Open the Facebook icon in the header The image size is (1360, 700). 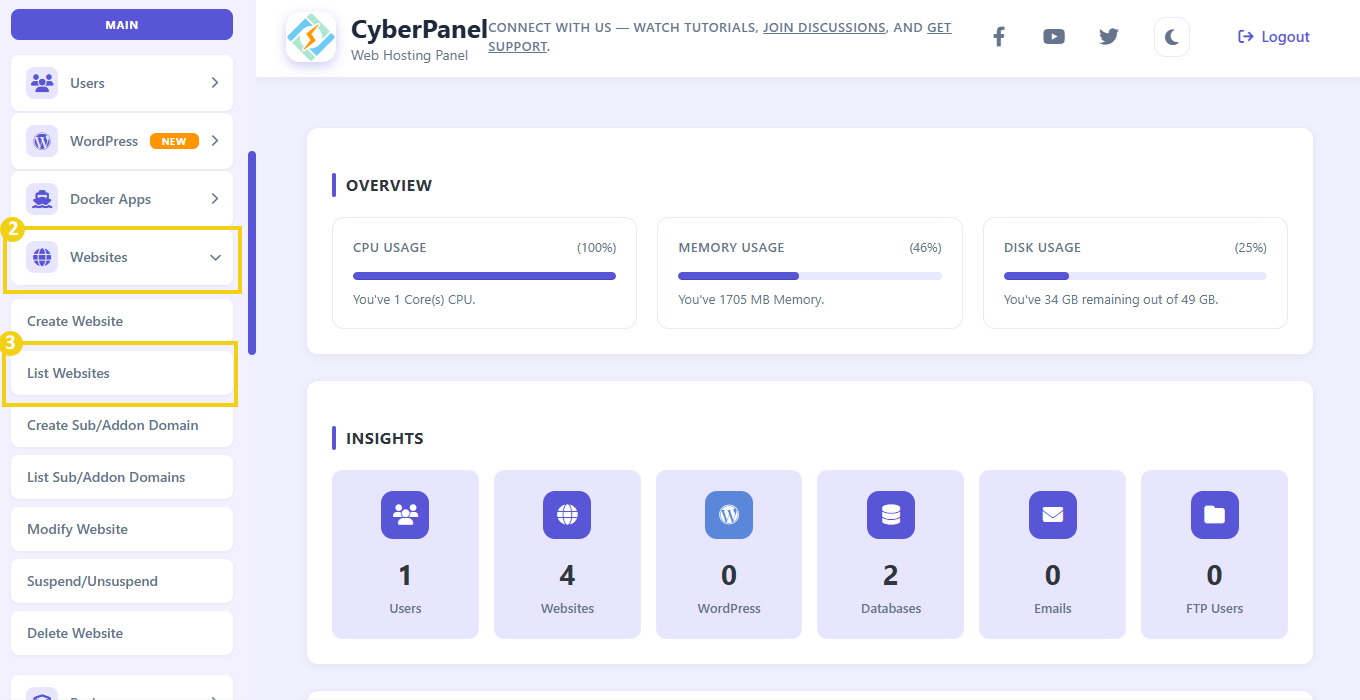coord(998,36)
